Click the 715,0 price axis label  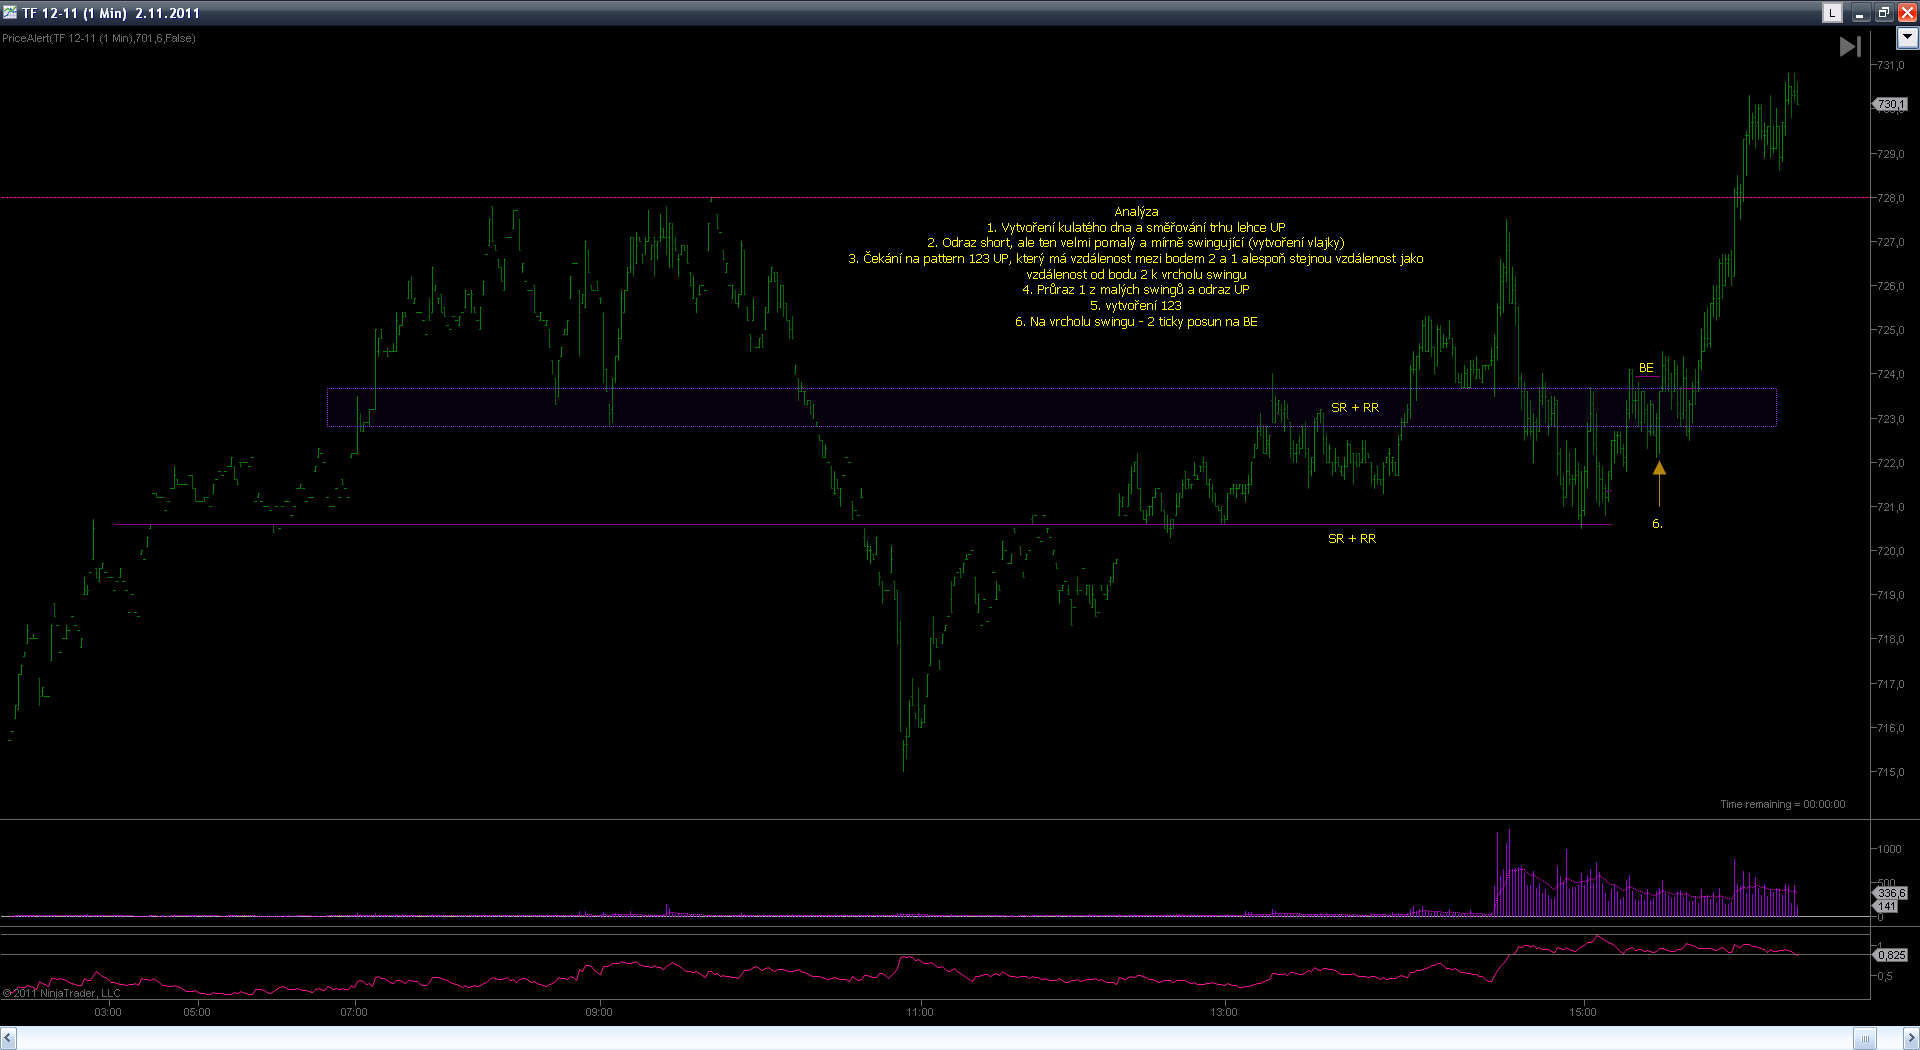1891,772
